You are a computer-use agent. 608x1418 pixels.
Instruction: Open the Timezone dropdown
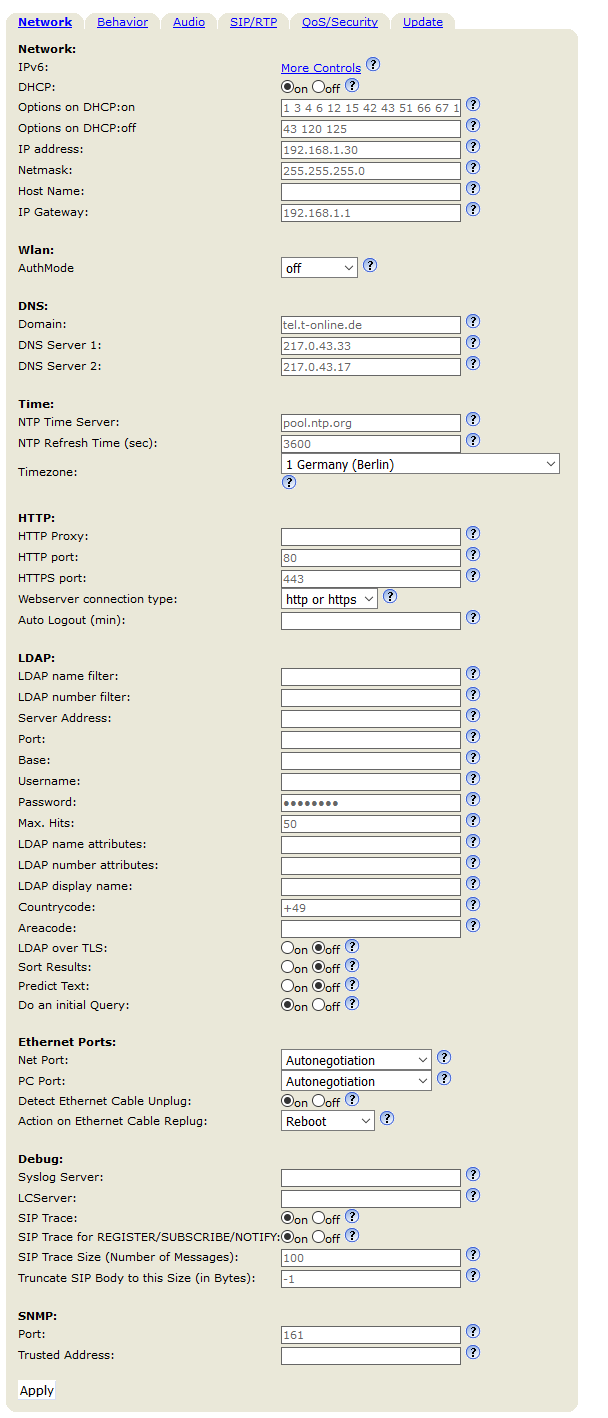tap(420, 464)
